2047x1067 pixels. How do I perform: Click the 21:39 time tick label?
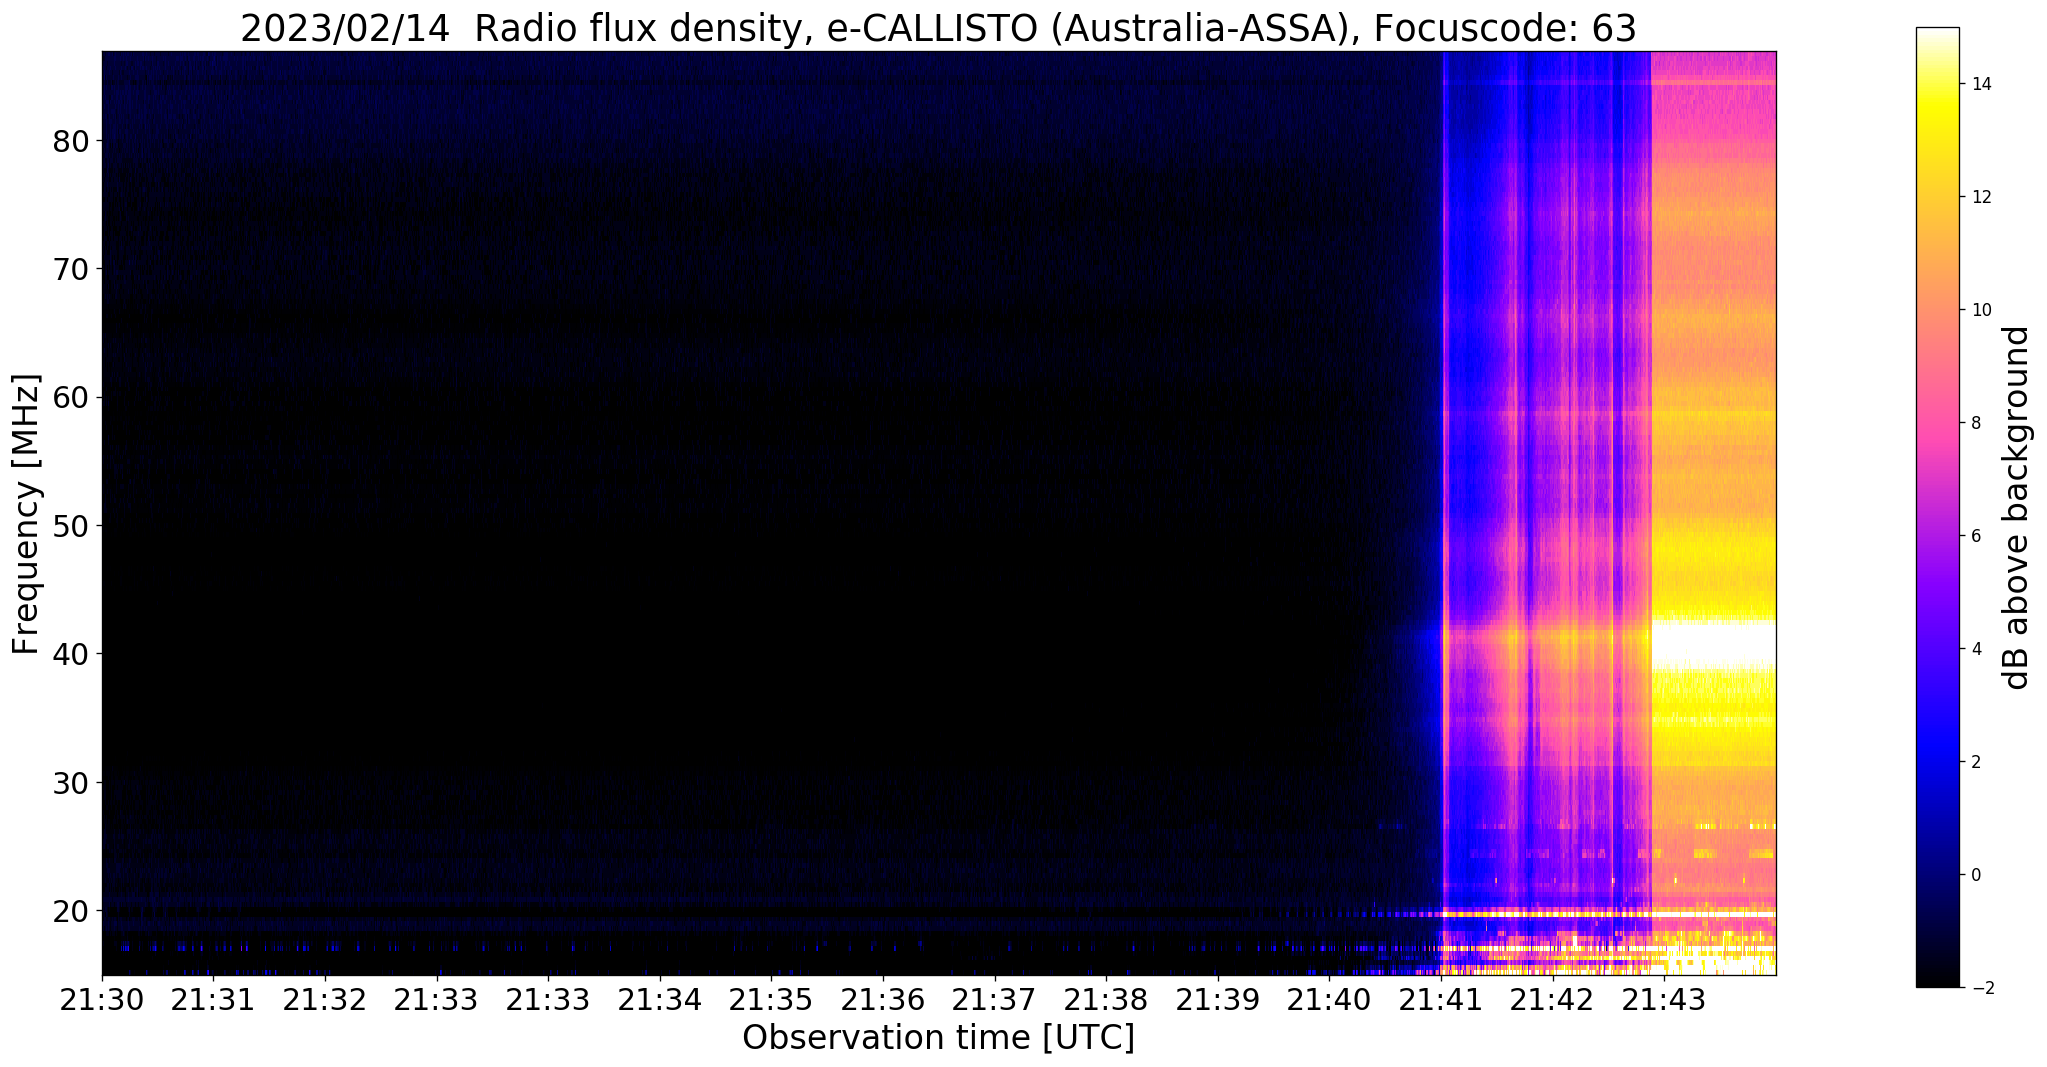1217,999
